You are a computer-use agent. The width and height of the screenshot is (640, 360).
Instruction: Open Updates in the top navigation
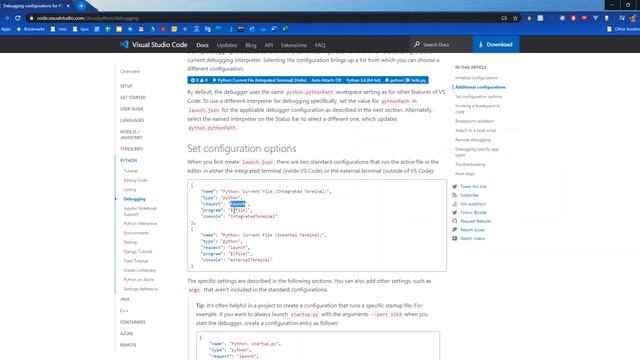pyautogui.click(x=227, y=45)
